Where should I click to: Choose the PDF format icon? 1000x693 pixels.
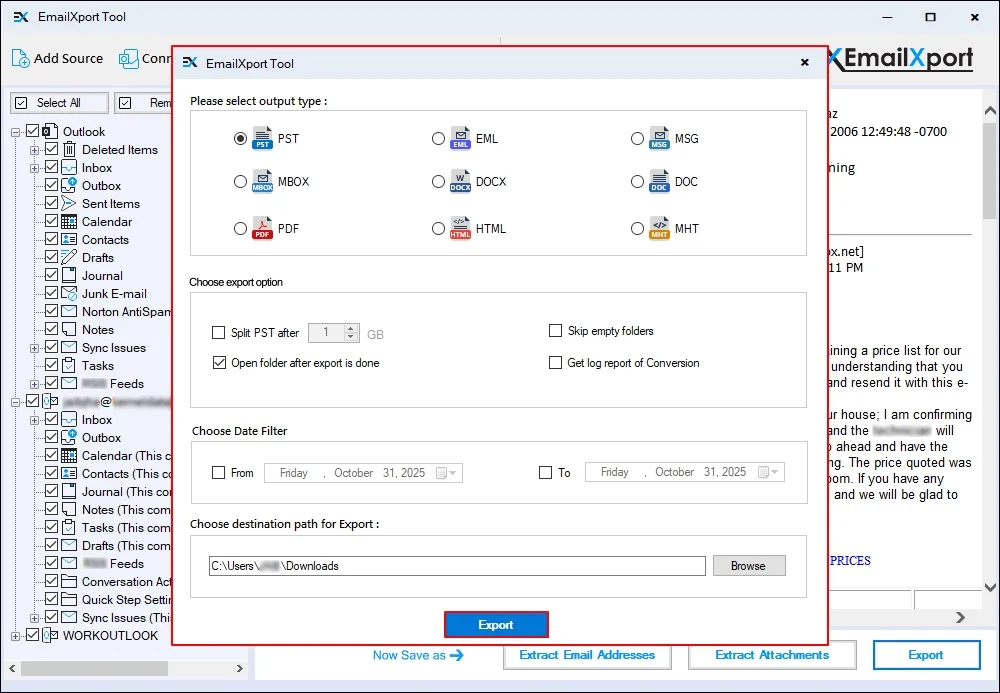coord(262,228)
